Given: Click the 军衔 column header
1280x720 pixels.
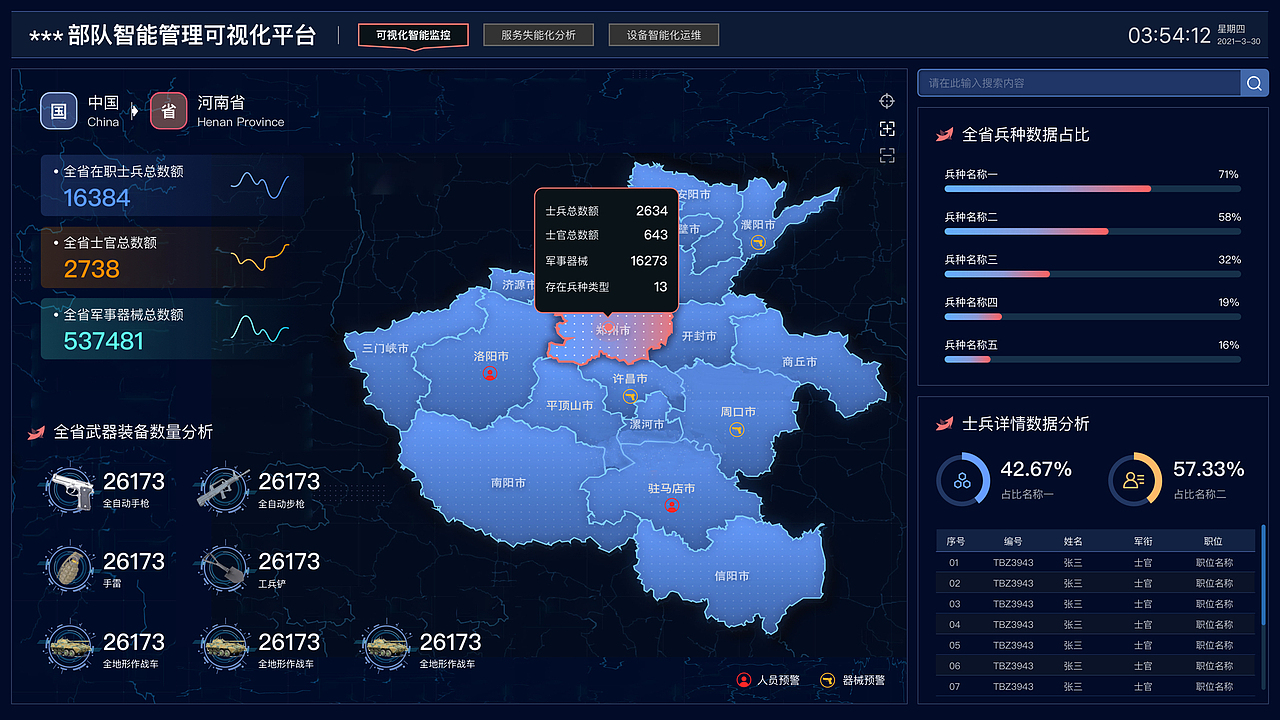Looking at the screenshot, I should [1143, 541].
